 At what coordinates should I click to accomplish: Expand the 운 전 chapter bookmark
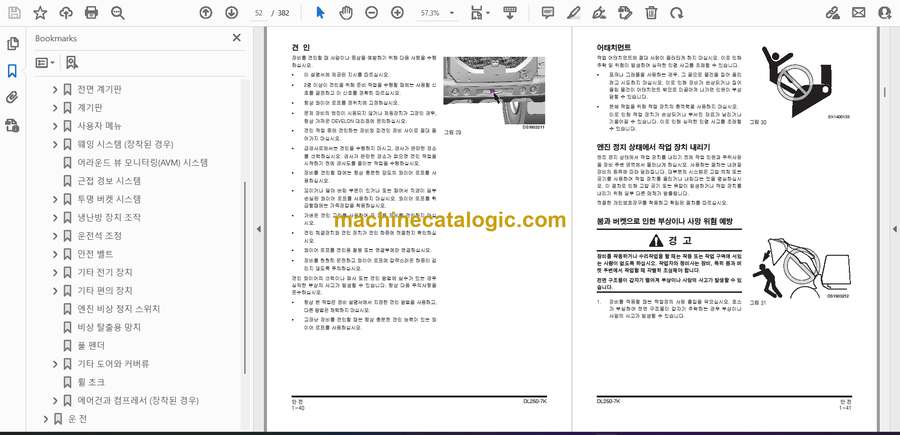(46, 419)
